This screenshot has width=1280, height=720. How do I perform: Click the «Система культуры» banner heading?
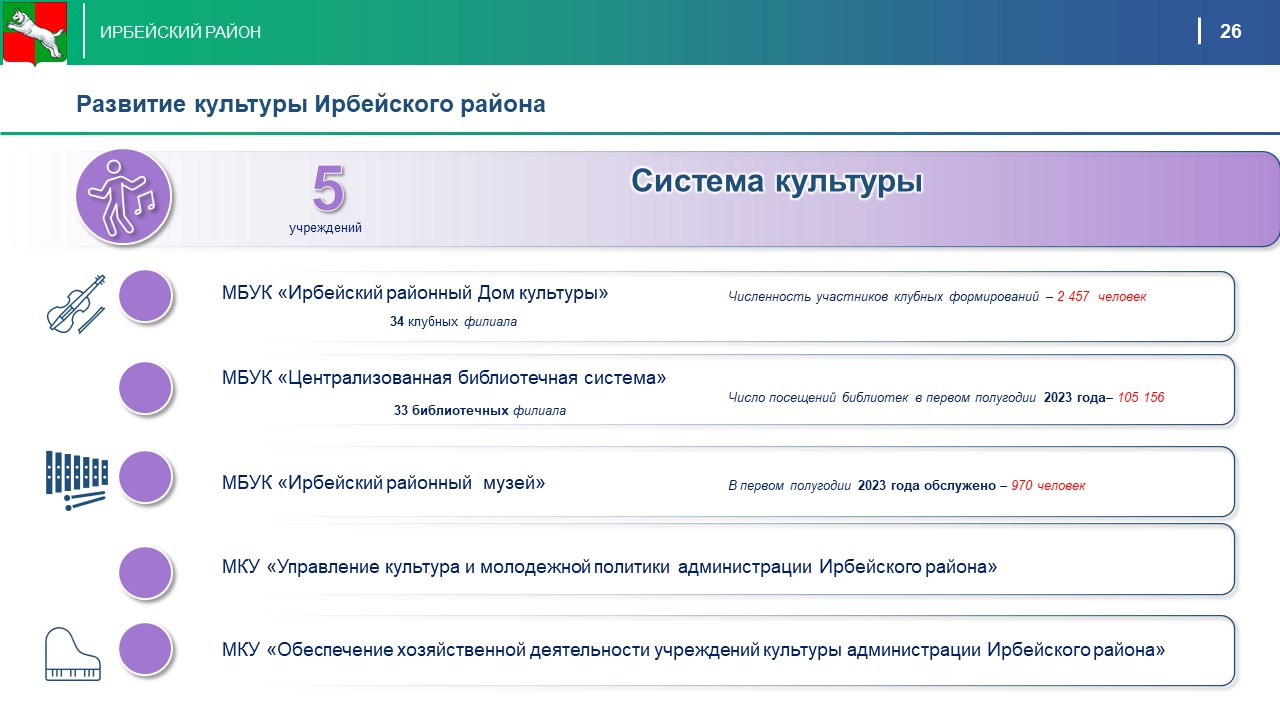point(776,182)
